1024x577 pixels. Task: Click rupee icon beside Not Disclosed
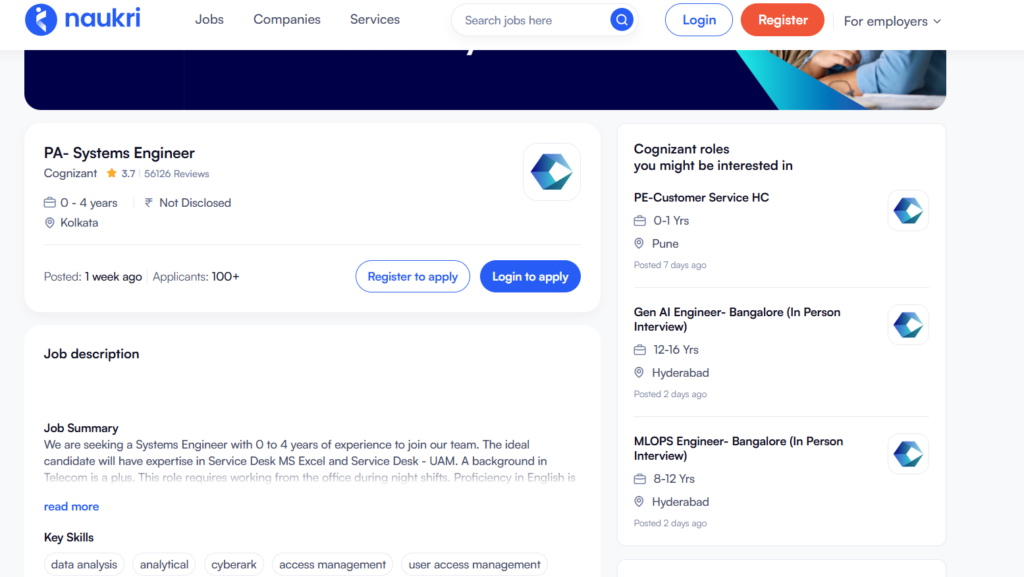[149, 203]
